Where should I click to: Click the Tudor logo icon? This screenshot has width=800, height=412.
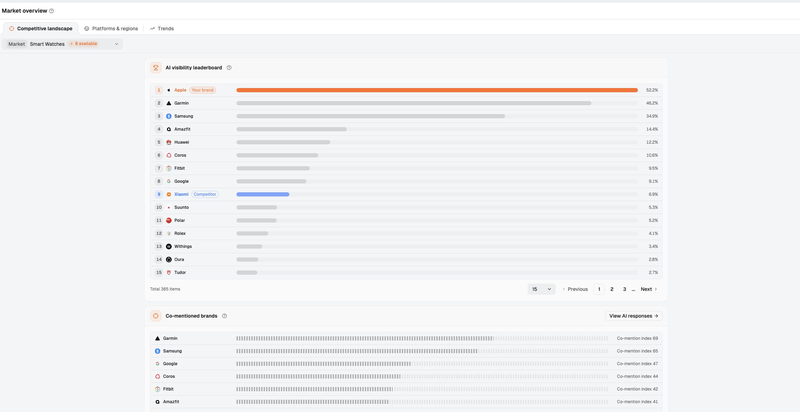pos(169,273)
